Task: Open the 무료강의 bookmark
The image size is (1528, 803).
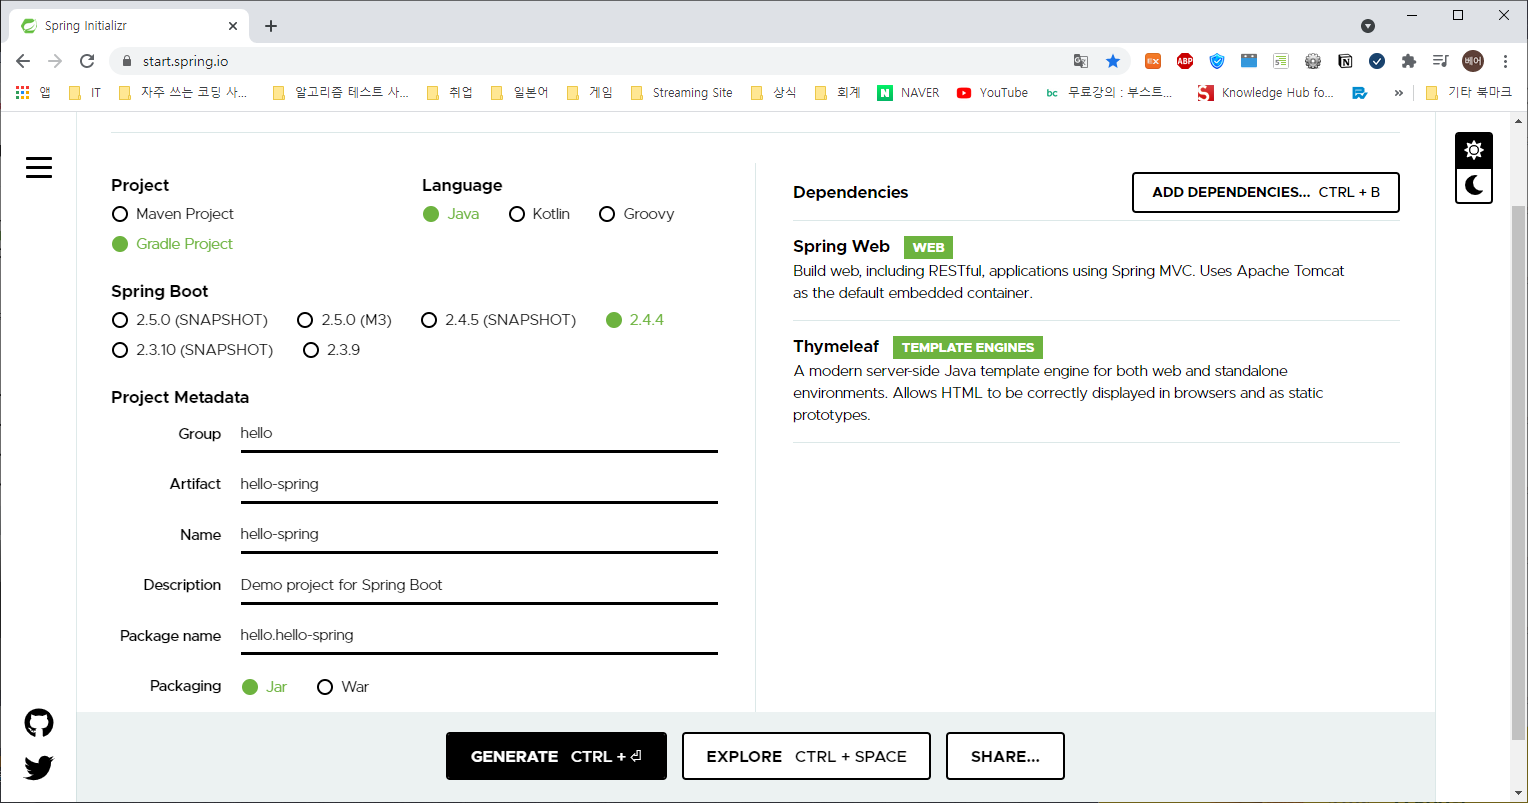Action: [x=1109, y=92]
